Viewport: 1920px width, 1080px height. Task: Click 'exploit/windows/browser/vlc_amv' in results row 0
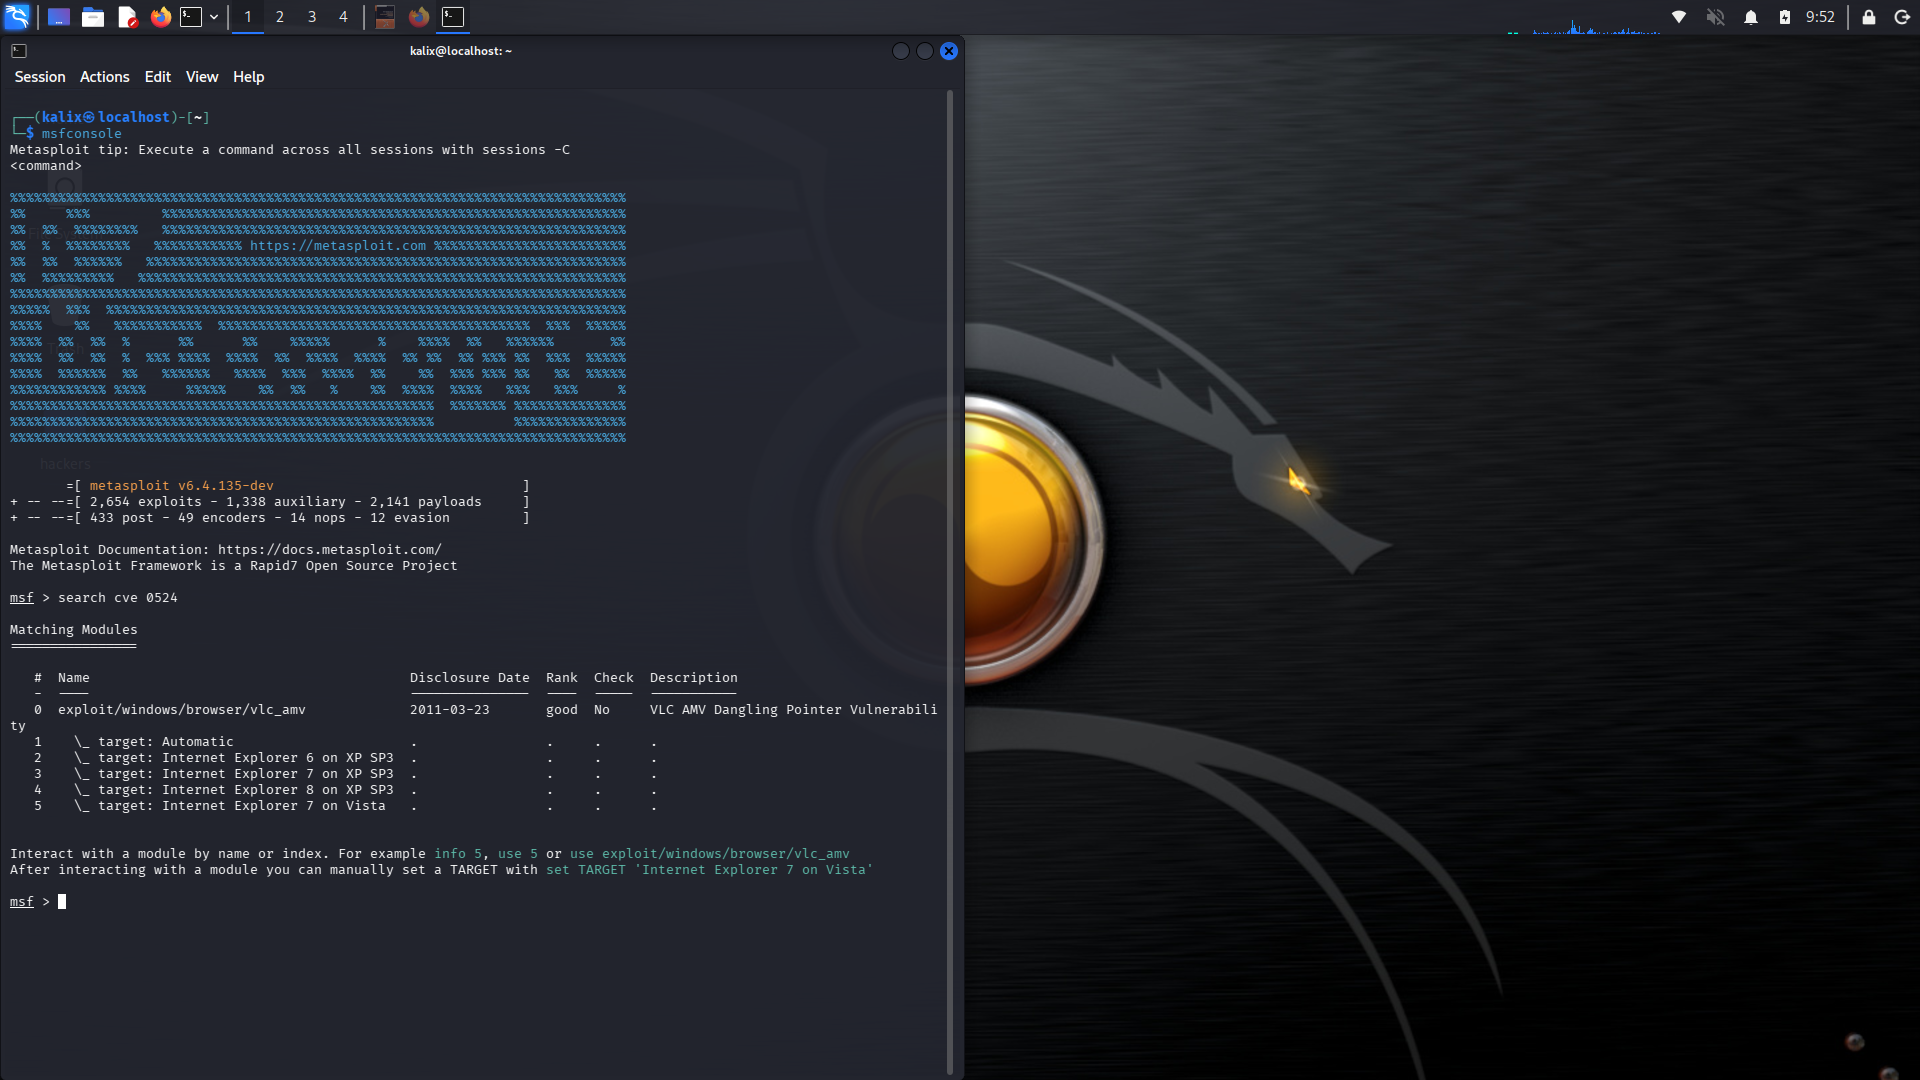[182, 710]
